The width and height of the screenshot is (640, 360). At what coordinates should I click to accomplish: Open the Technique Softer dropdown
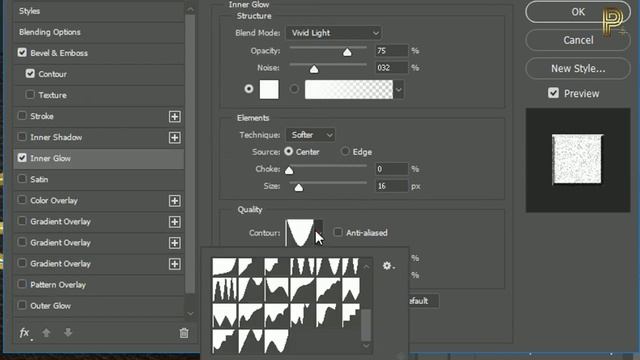(310, 135)
